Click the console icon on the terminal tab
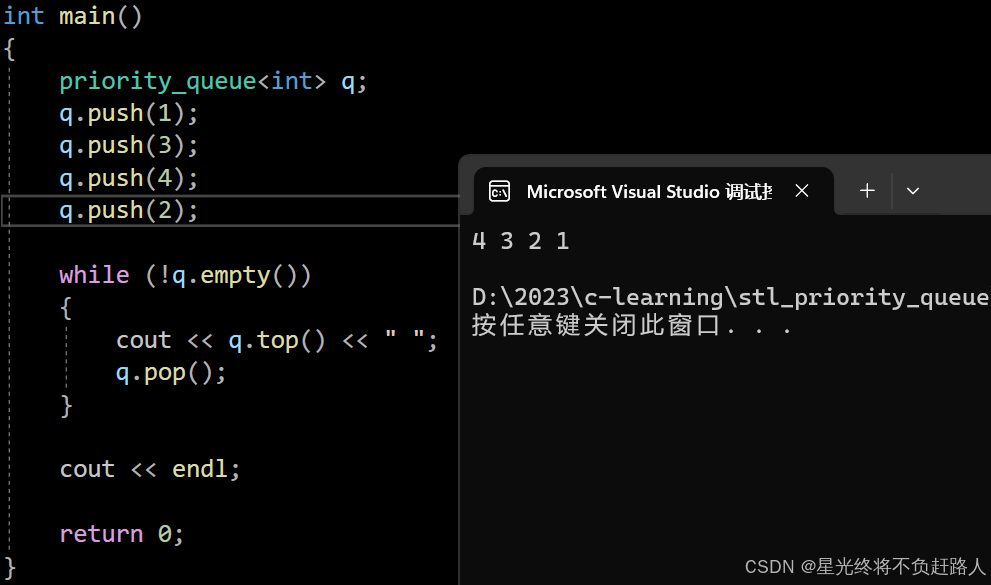Image resolution: width=991 pixels, height=585 pixels. pyautogui.click(x=499, y=191)
